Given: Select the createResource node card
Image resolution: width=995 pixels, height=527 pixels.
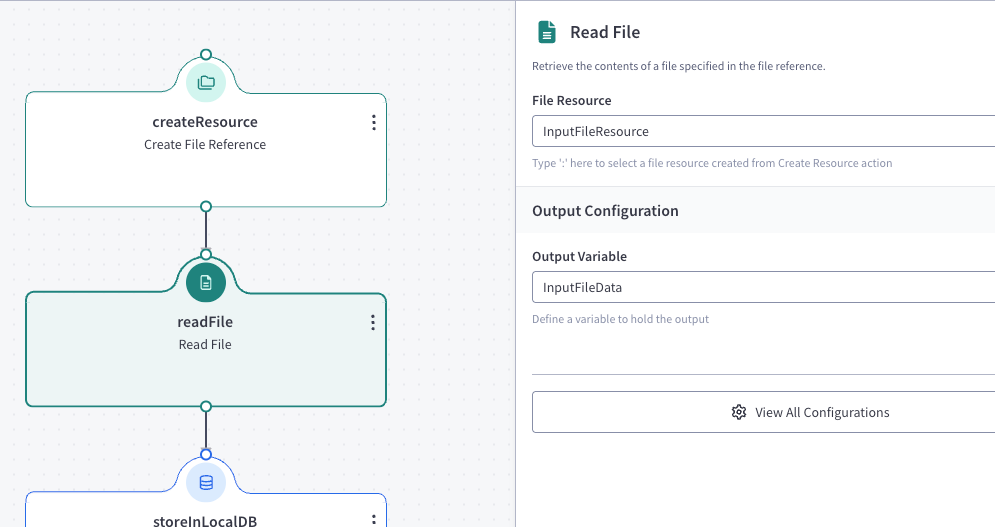Looking at the screenshot, I should (x=206, y=150).
